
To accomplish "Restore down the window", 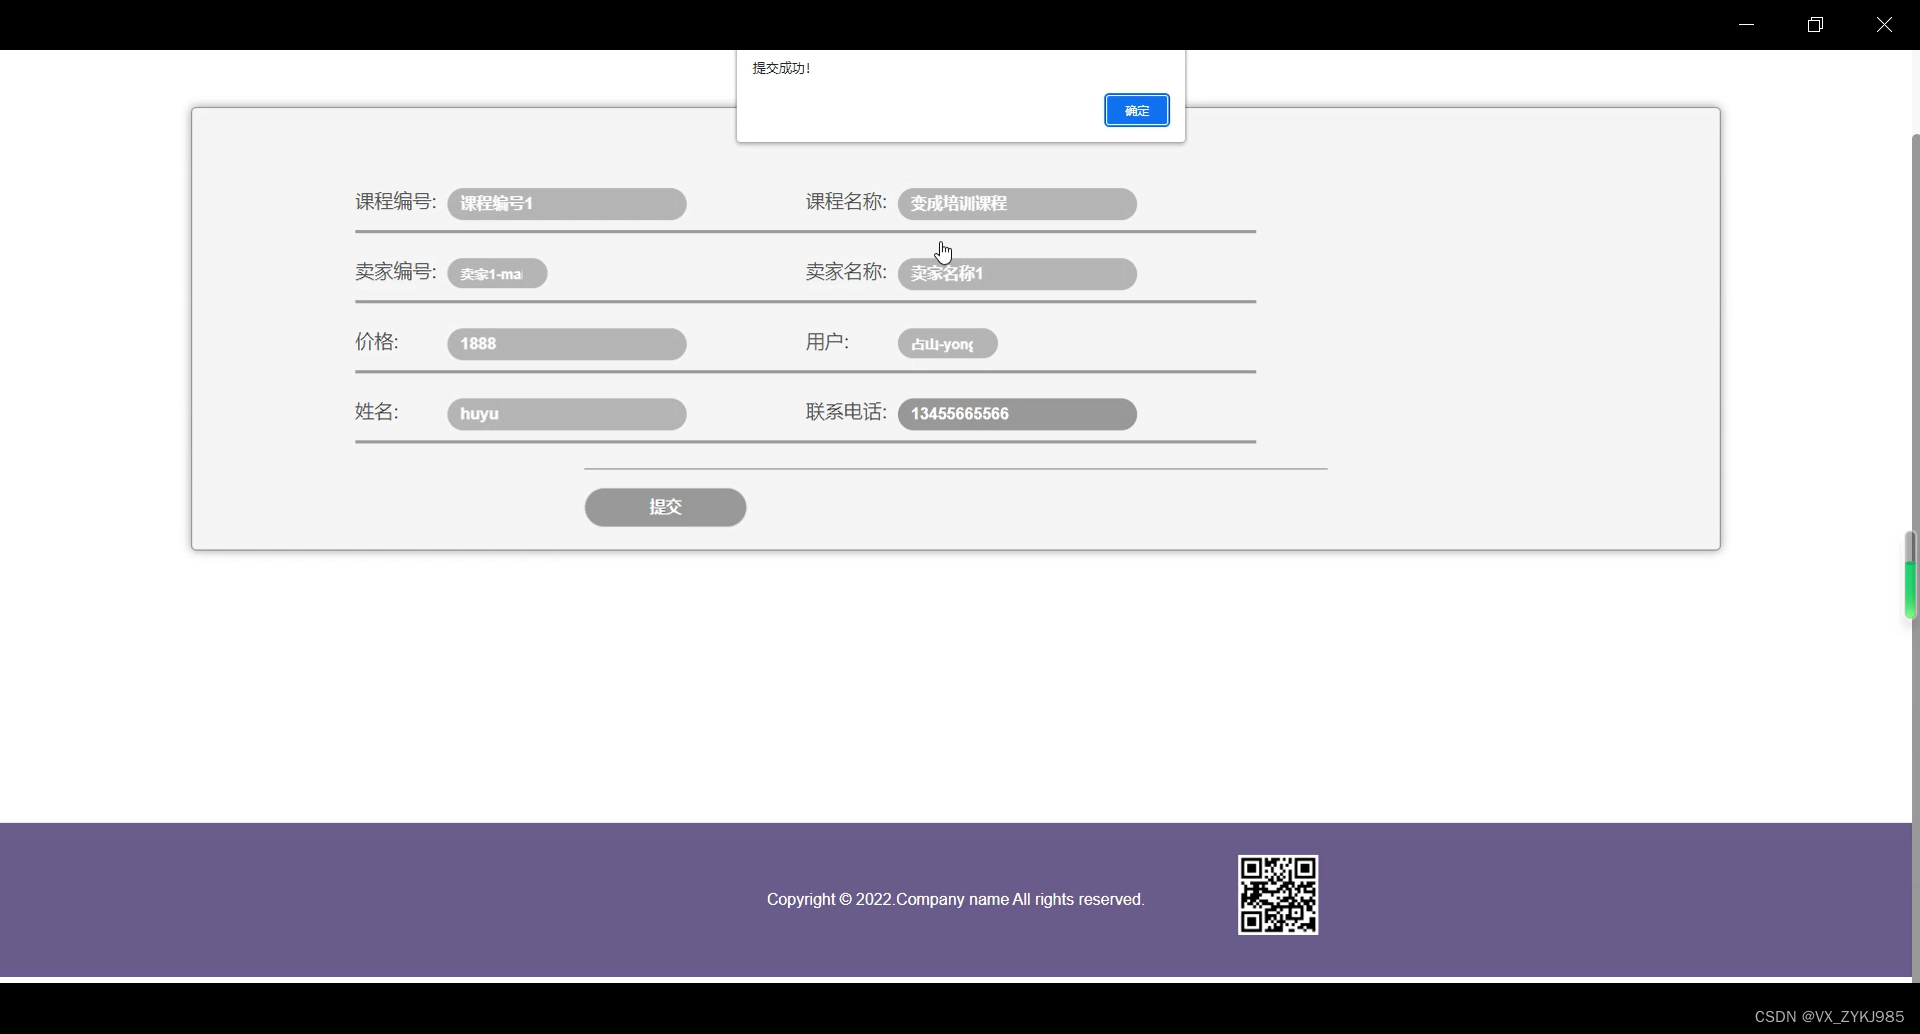I will coord(1816,24).
